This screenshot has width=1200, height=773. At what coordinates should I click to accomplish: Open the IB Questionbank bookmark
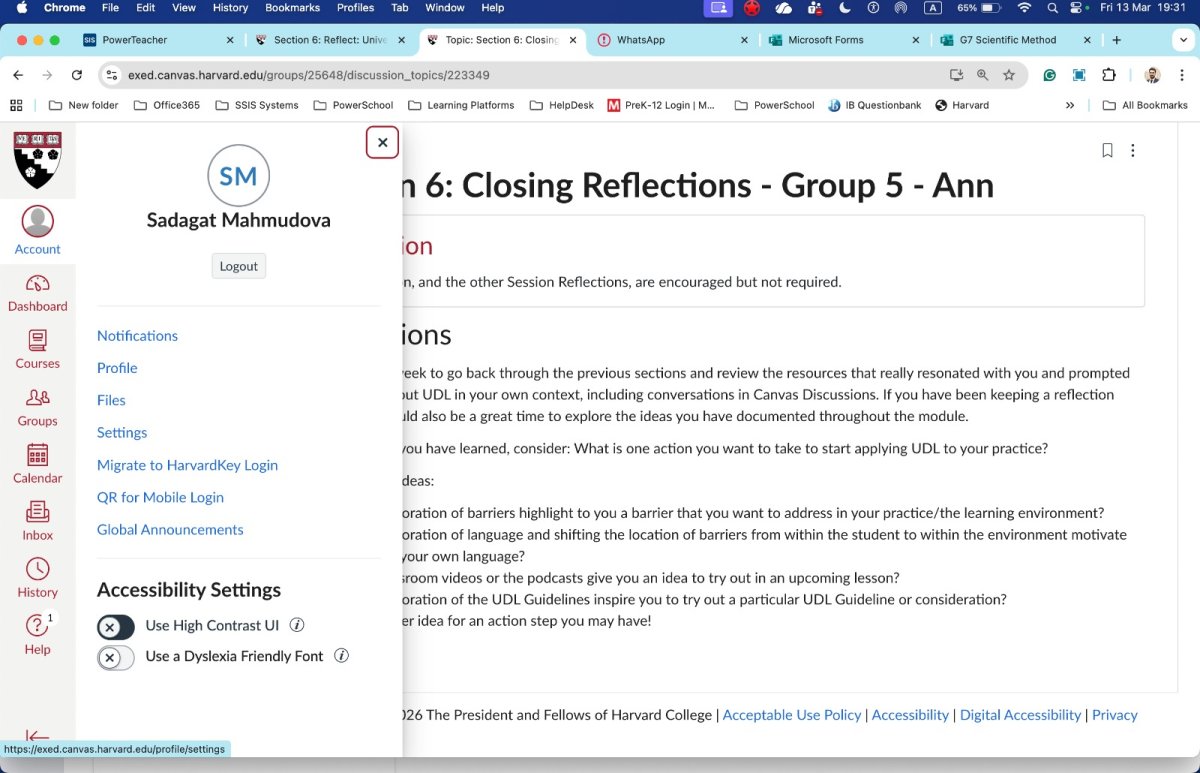pos(875,105)
